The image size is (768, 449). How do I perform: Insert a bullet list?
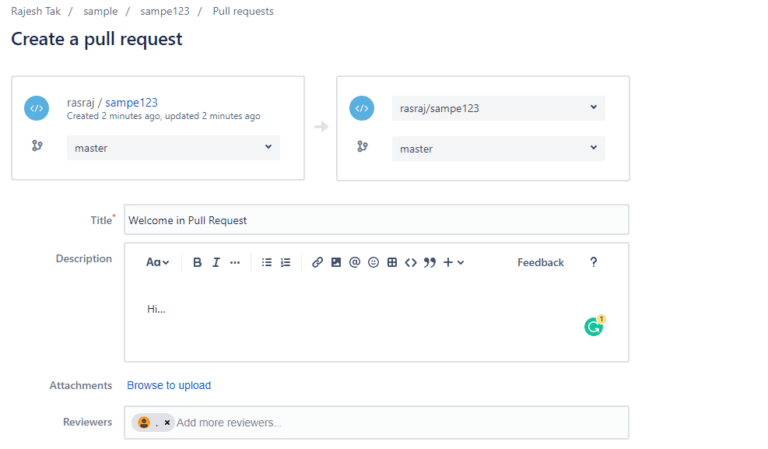(x=266, y=262)
